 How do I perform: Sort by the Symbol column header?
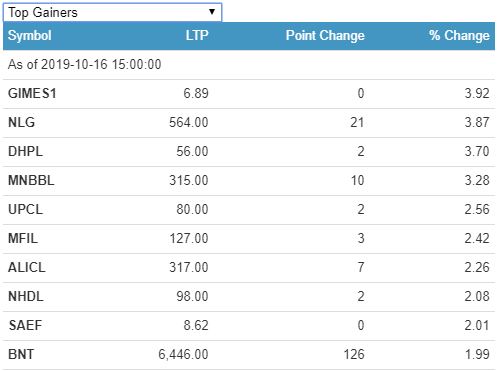30,36
